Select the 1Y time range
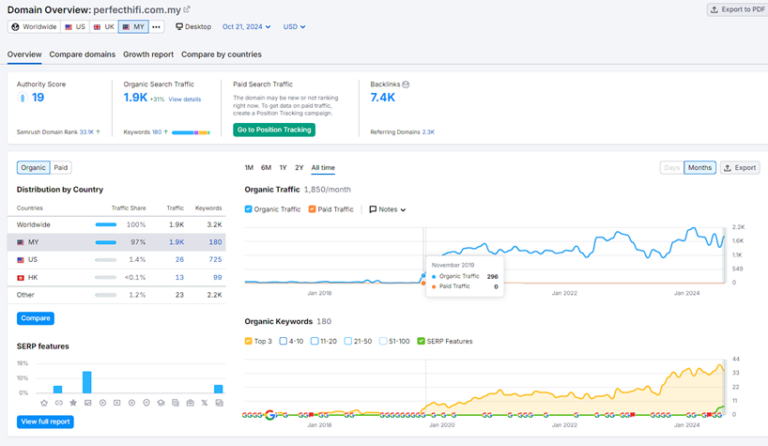The height and width of the screenshot is (446, 768). 283,167
